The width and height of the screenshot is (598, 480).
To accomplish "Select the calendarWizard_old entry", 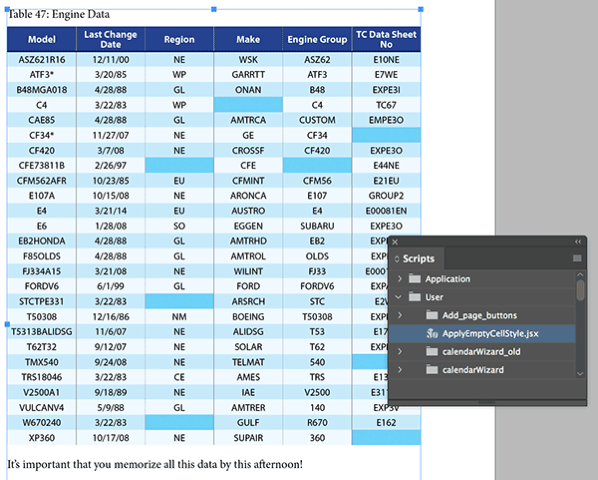I will pyautogui.click(x=482, y=352).
